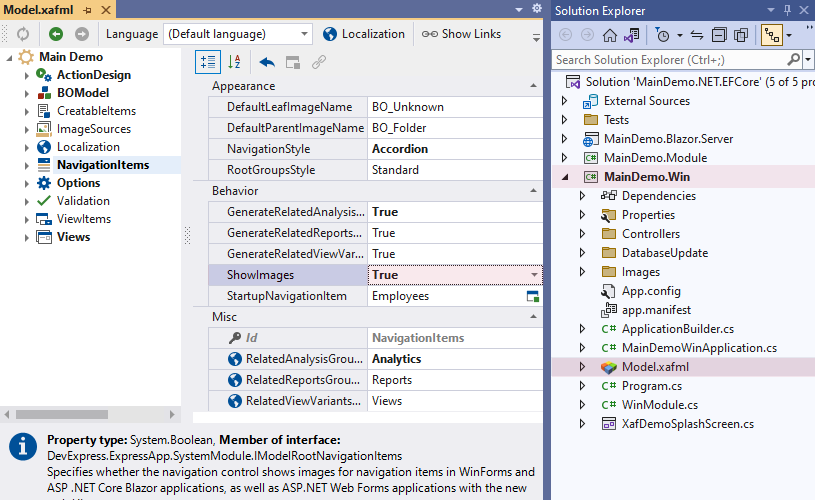This screenshot has height=500, width=815.
Task: Select the ViewItems tree node
Action: 84,219
